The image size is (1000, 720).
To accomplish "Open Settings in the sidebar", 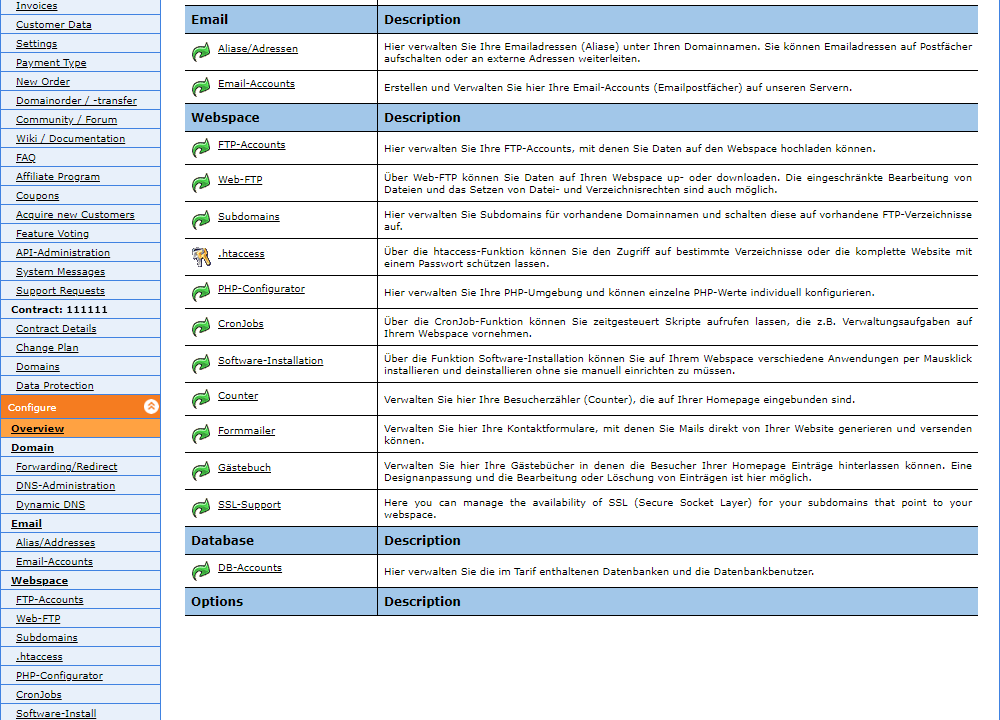I will click(x=36, y=44).
